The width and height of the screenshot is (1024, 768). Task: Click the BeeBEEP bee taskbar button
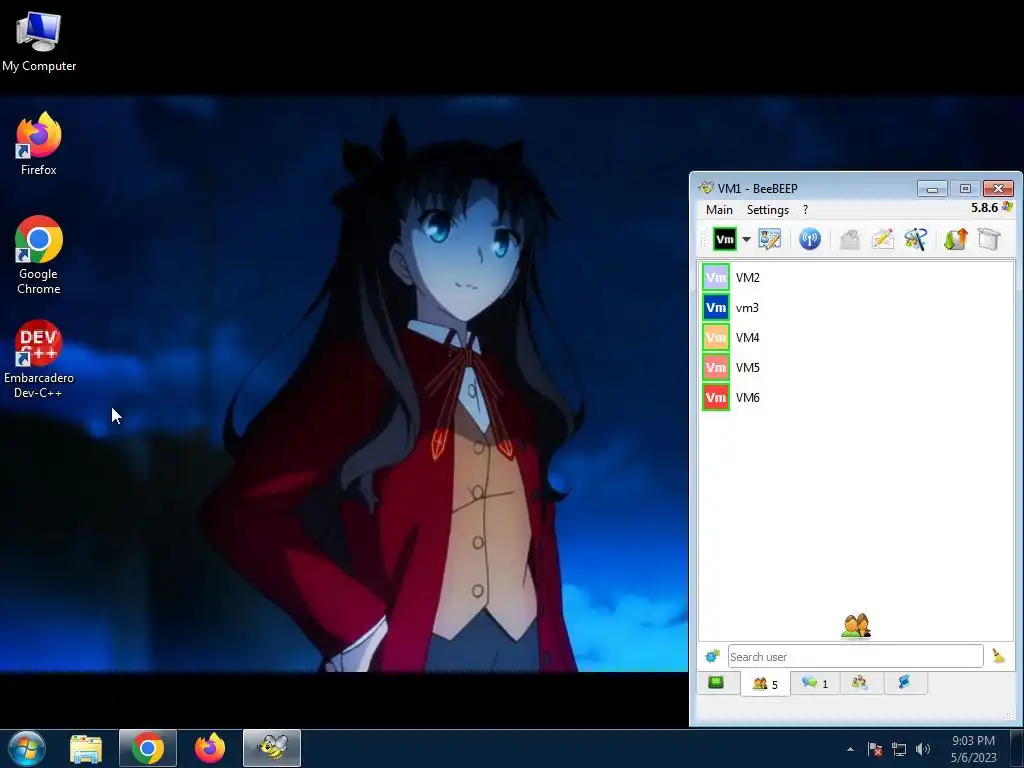272,748
